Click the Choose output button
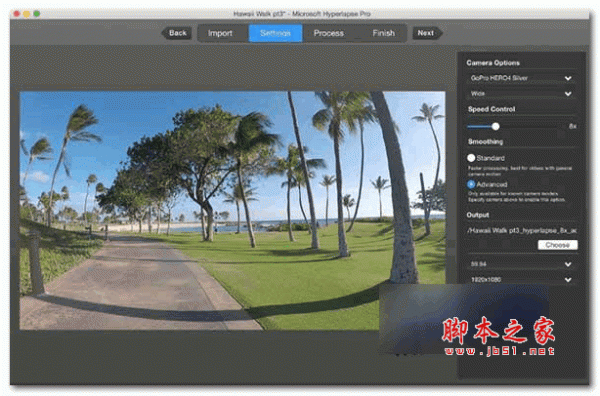This screenshot has height=396, width=600. tap(558, 245)
